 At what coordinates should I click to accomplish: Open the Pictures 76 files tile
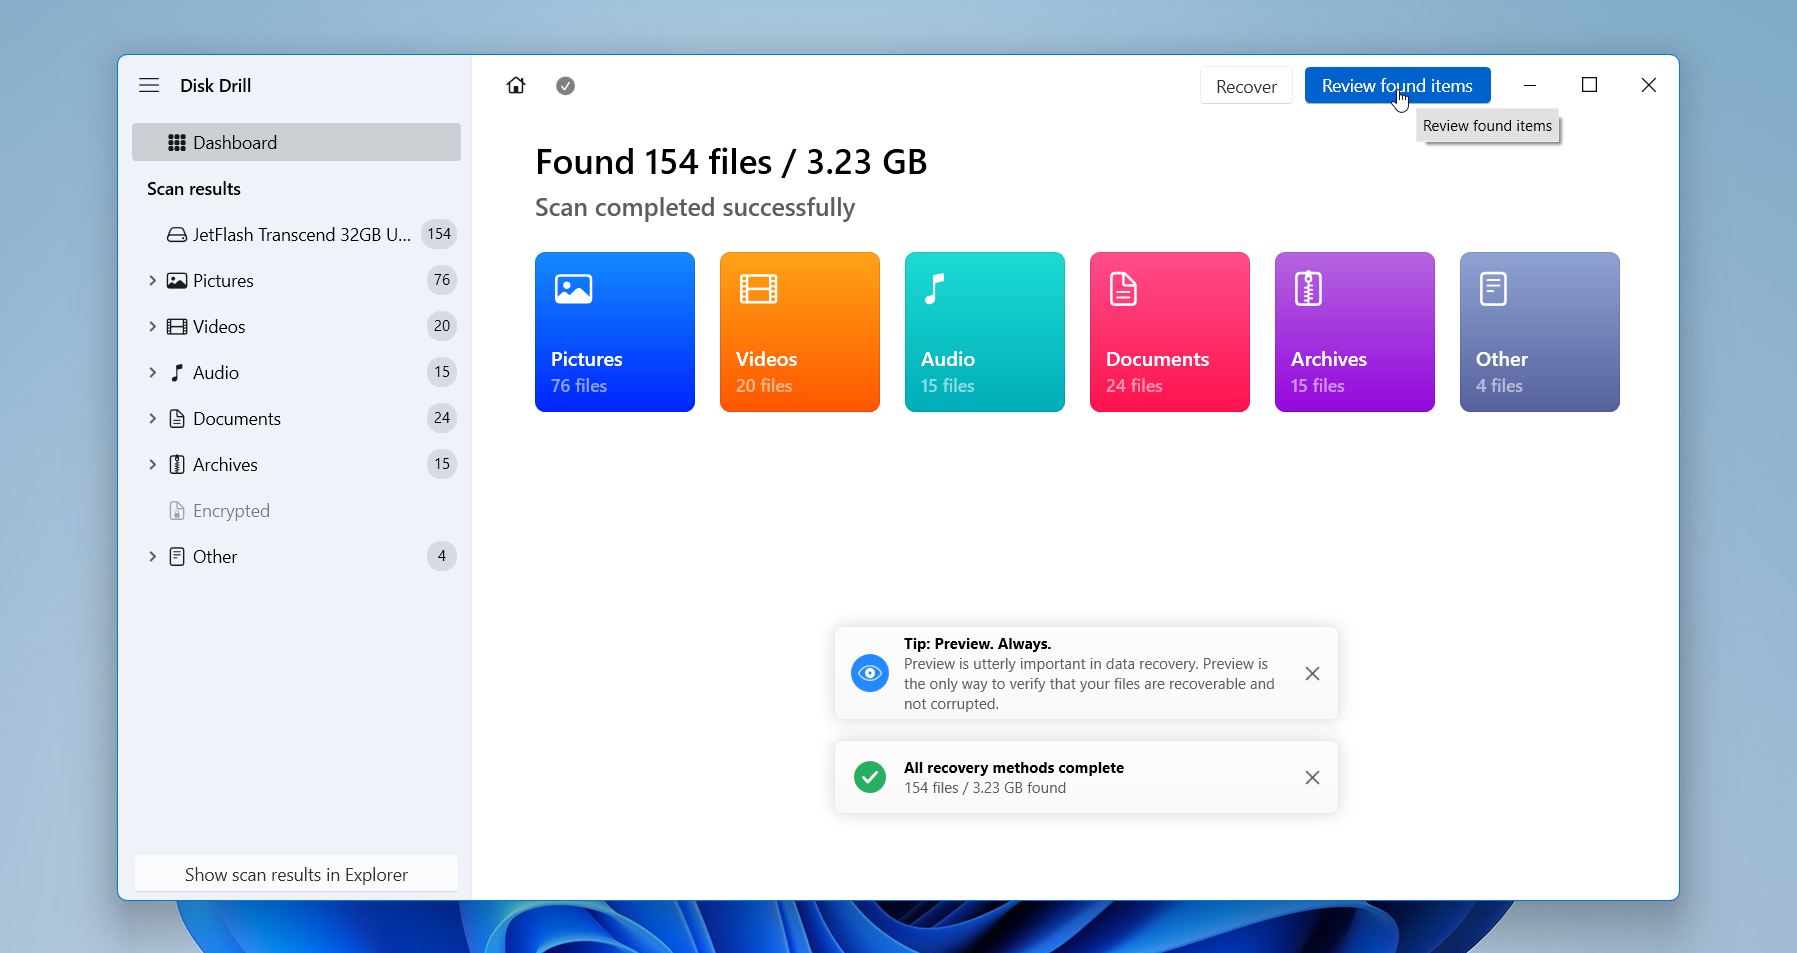tap(615, 332)
